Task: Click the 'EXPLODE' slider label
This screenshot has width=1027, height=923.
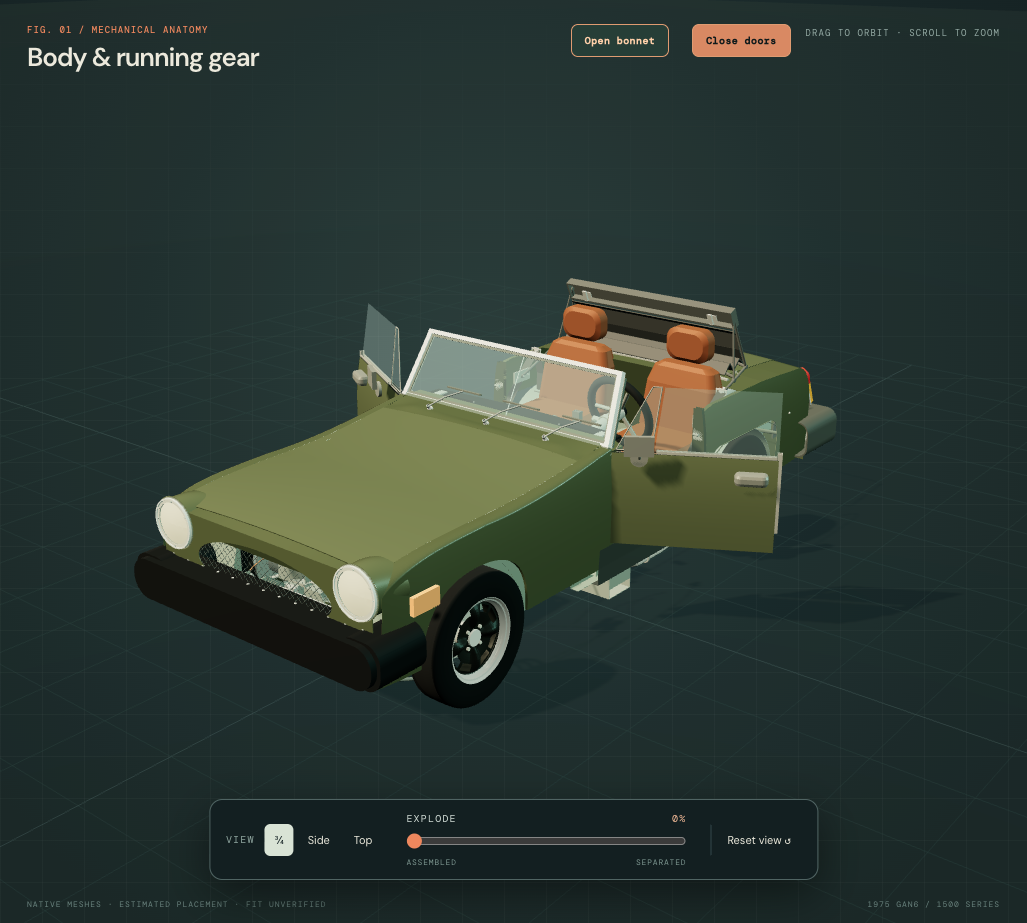Action: tap(431, 819)
